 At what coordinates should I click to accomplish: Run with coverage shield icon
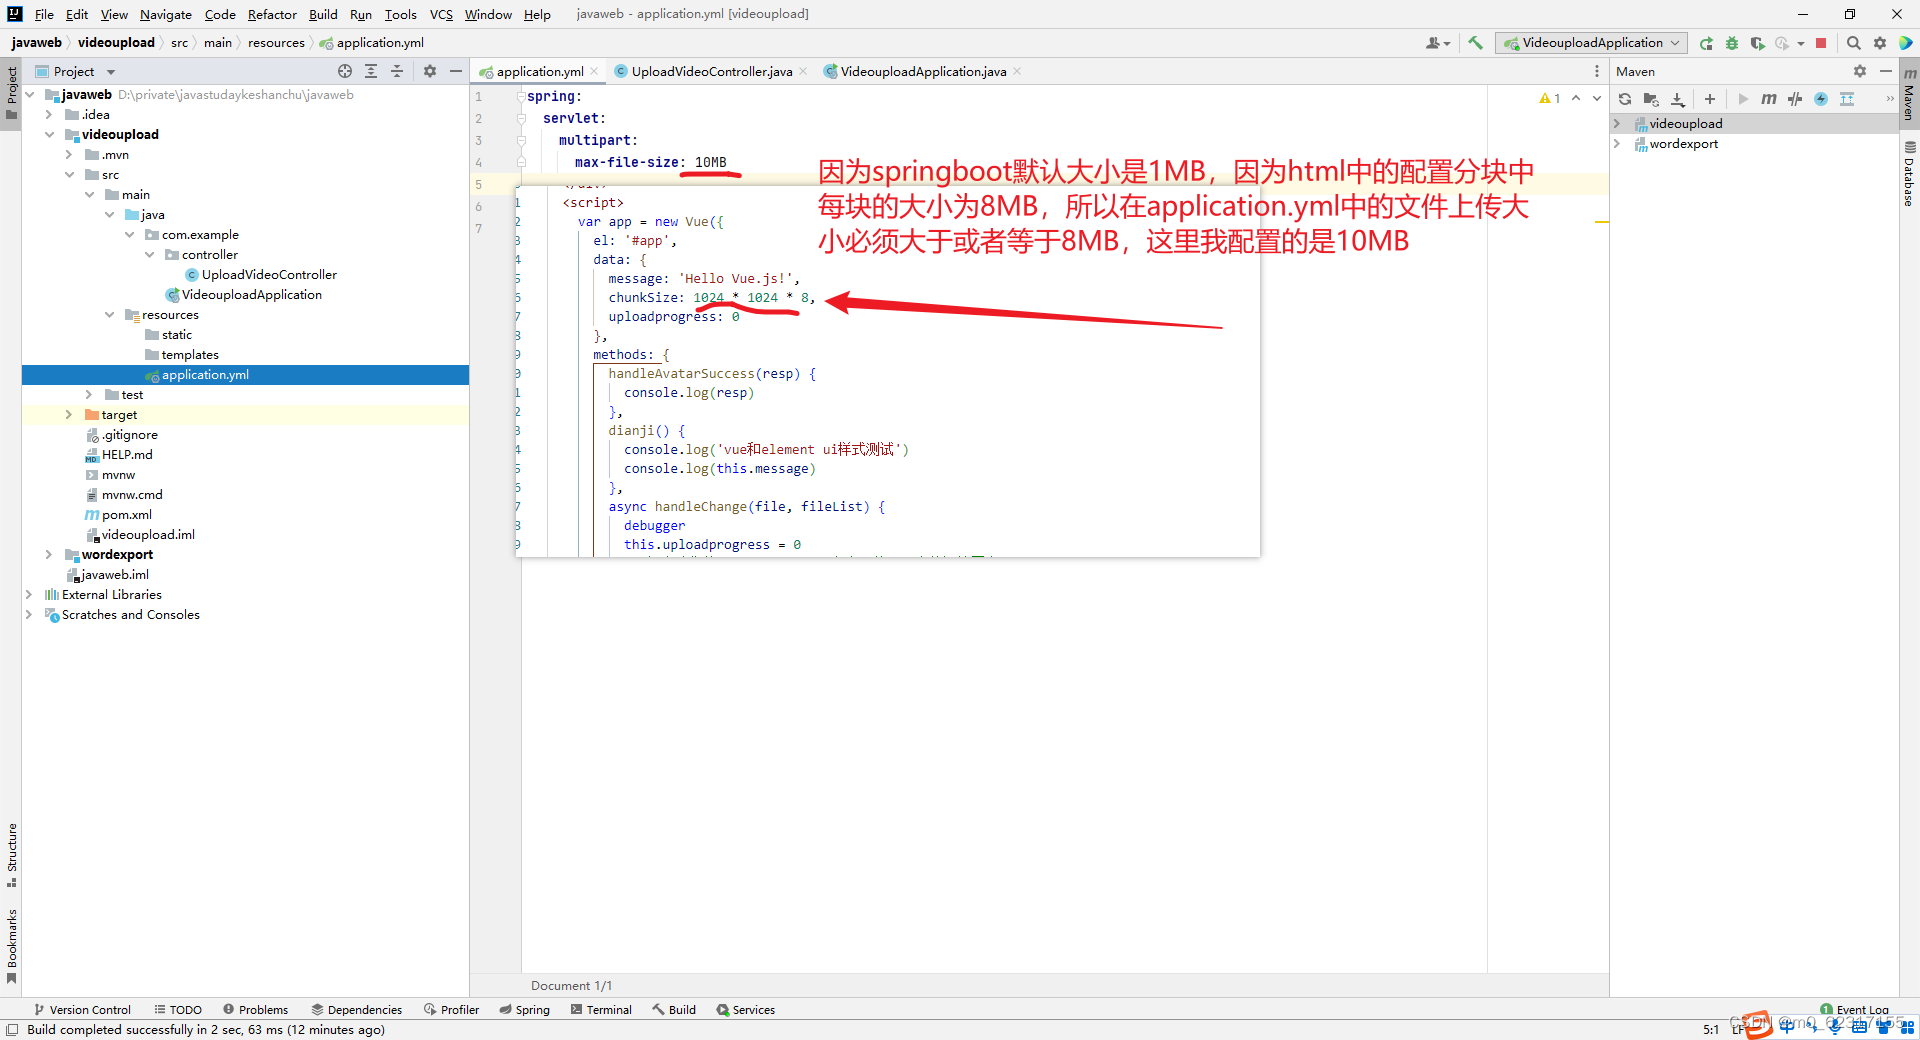pyautogui.click(x=1757, y=43)
